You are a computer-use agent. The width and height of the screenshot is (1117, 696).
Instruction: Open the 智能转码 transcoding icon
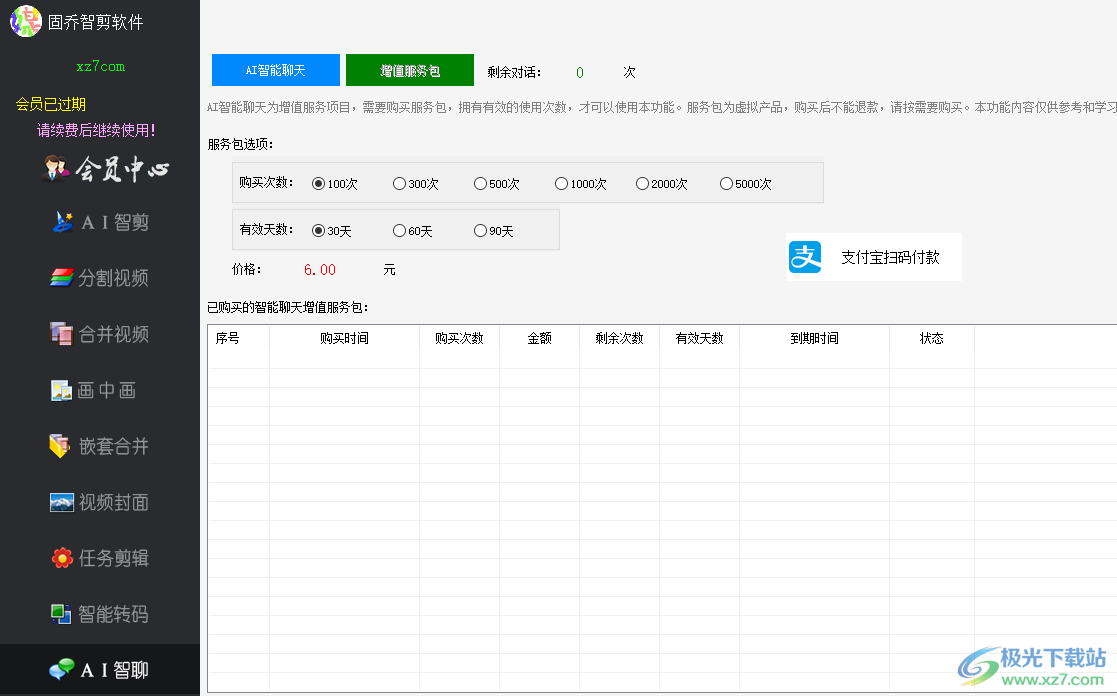pyautogui.click(x=61, y=614)
